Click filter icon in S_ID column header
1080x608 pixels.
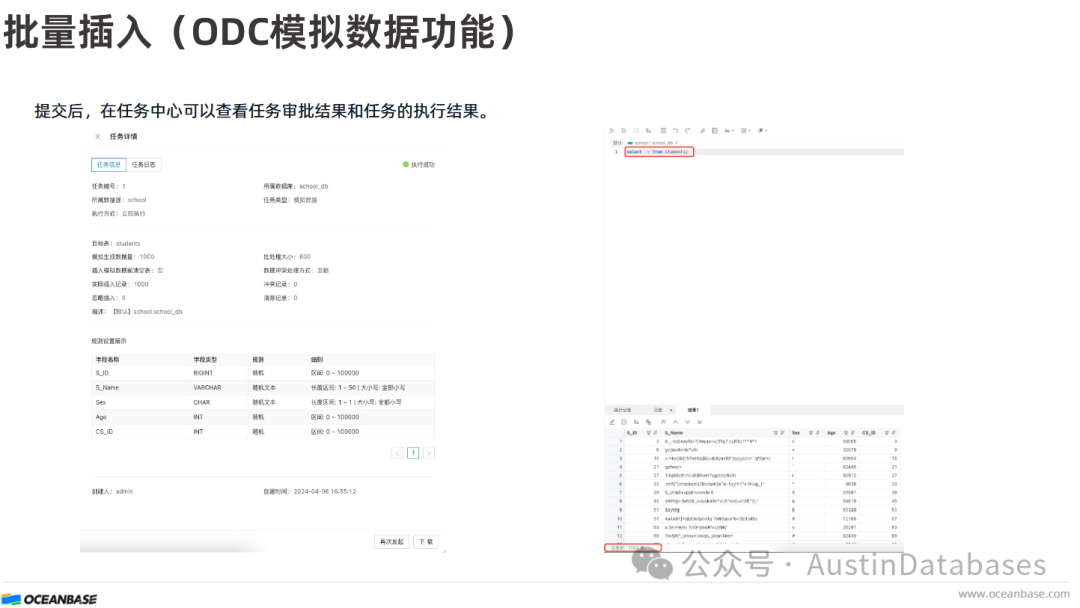coord(648,433)
